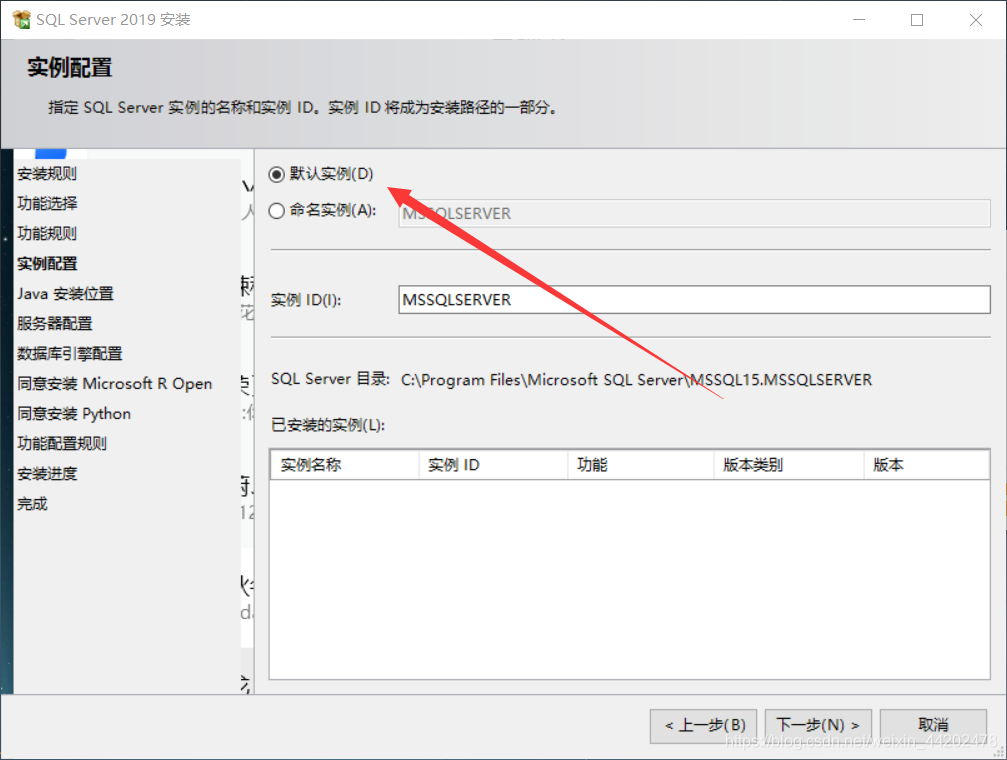Open the 同意安装 Python step
Image resolution: width=1007 pixels, height=760 pixels.
74,414
